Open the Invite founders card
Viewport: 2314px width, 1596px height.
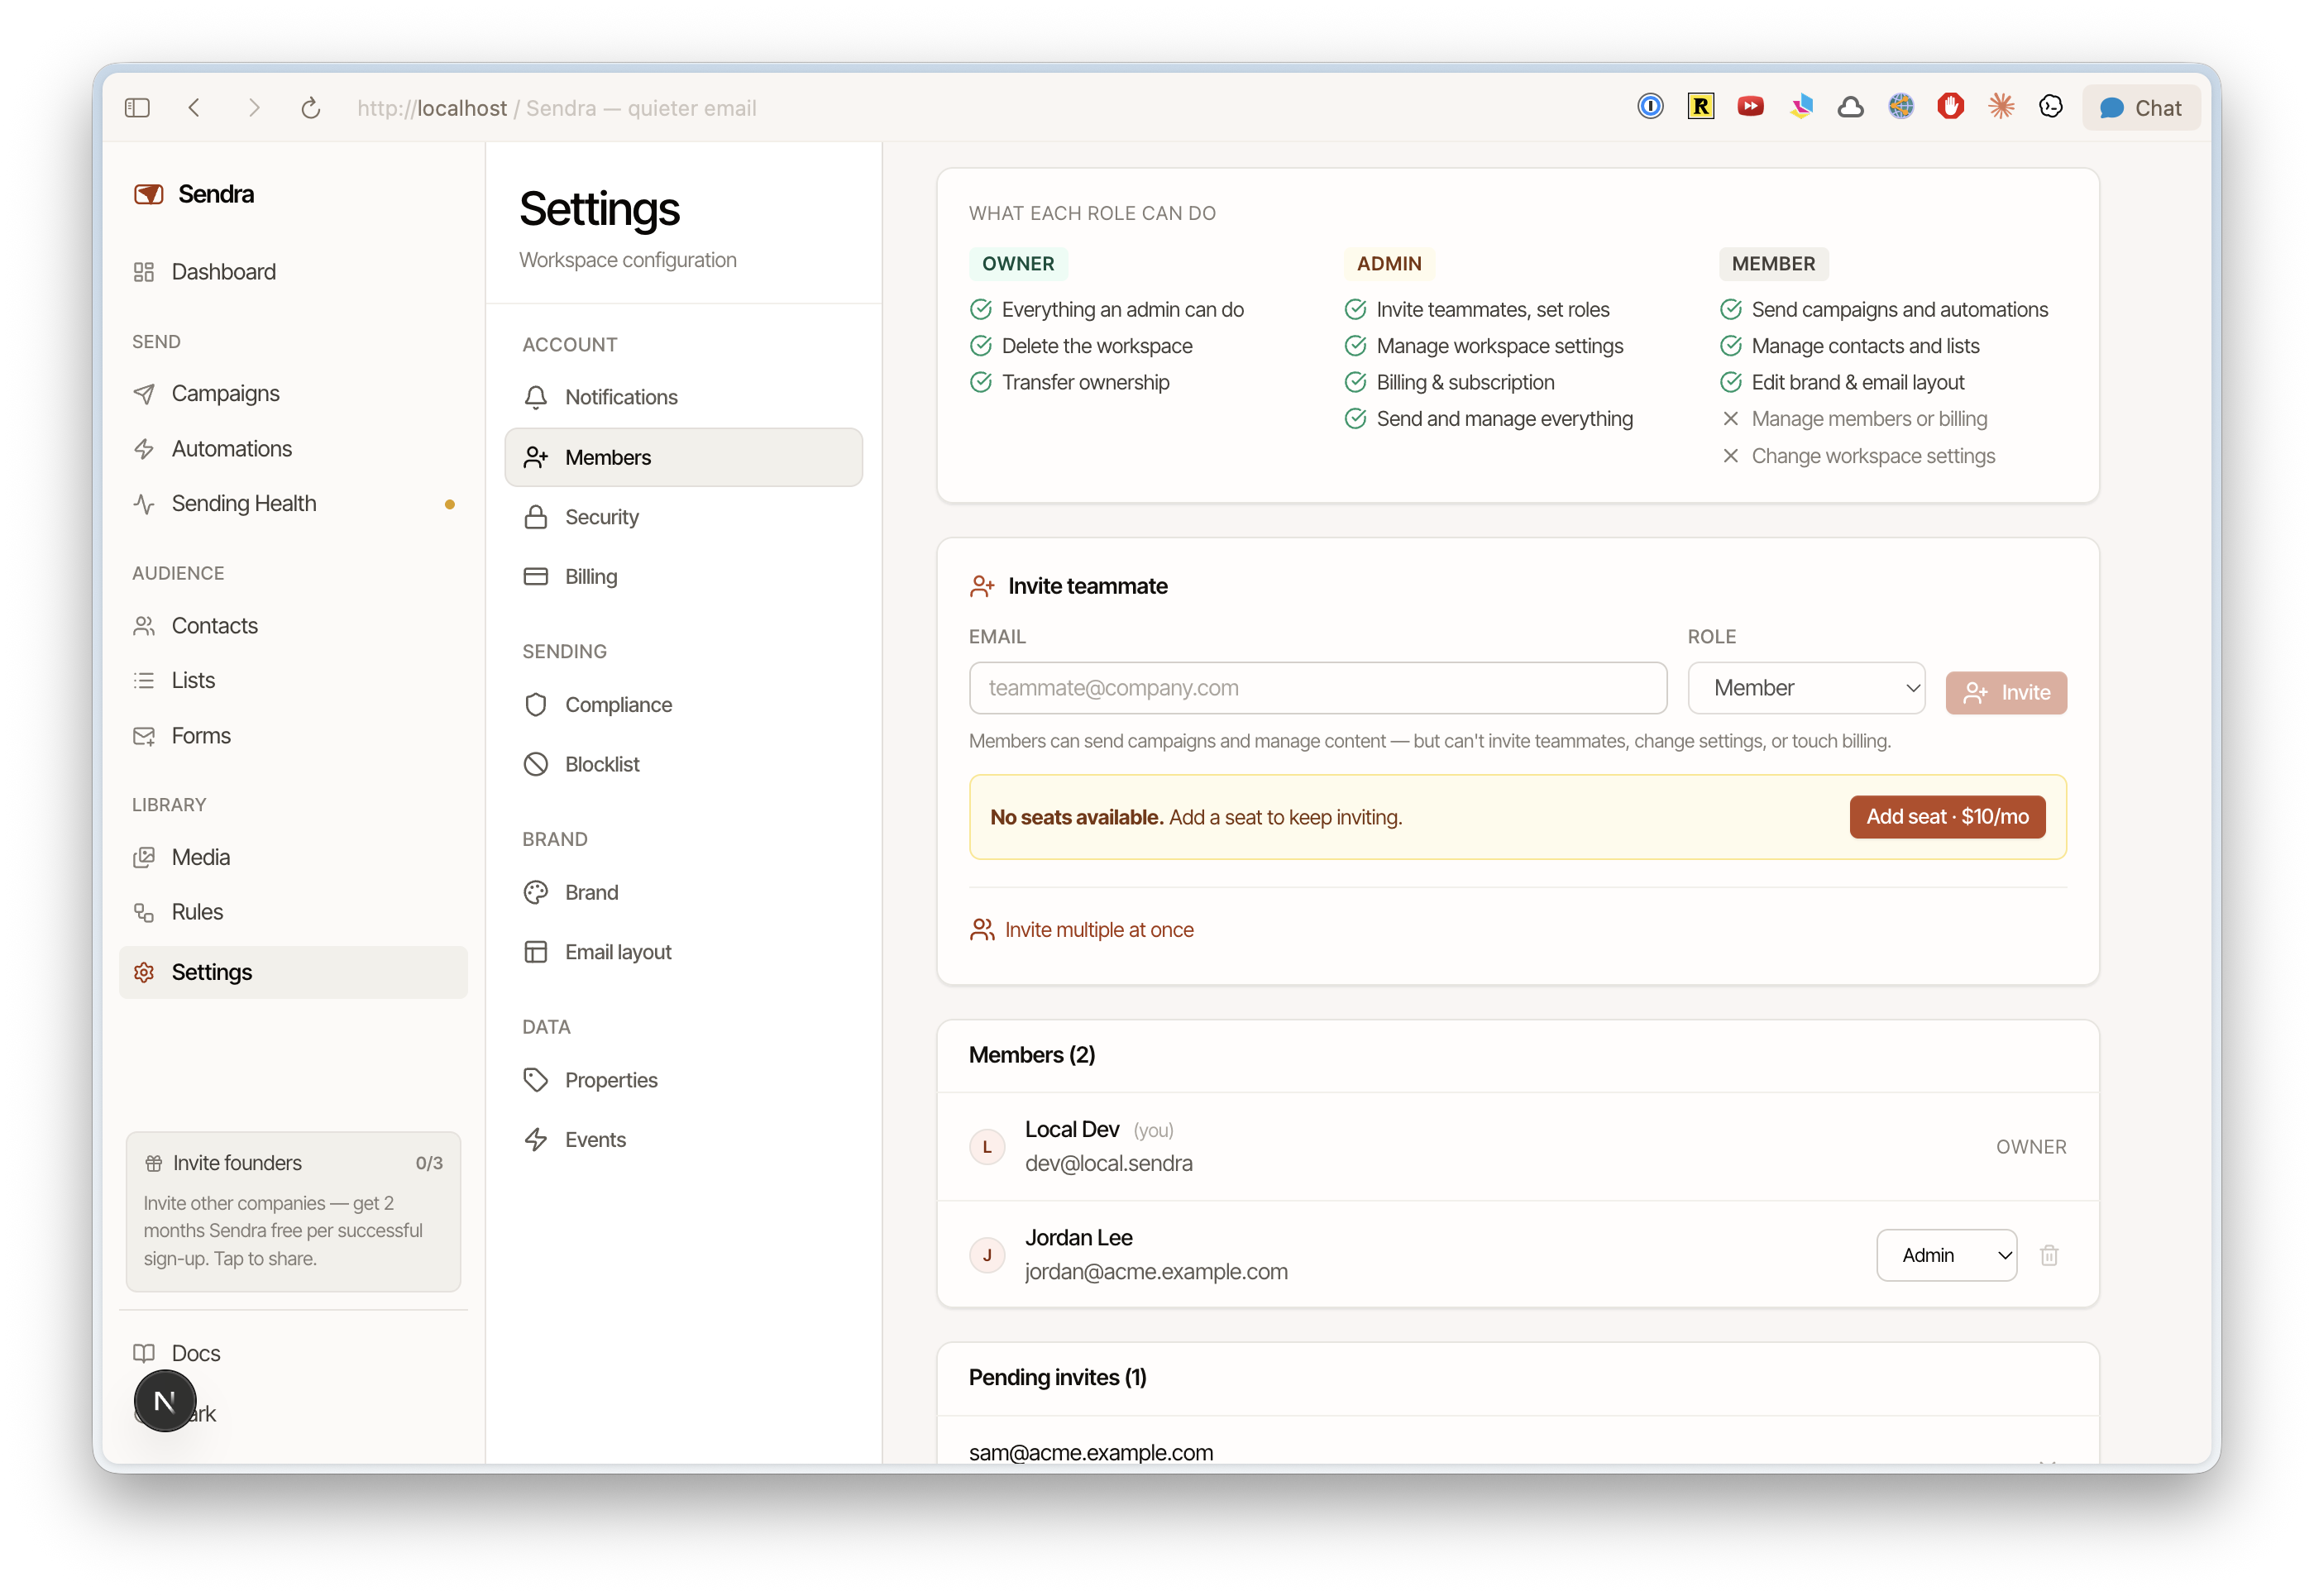[x=293, y=1211]
